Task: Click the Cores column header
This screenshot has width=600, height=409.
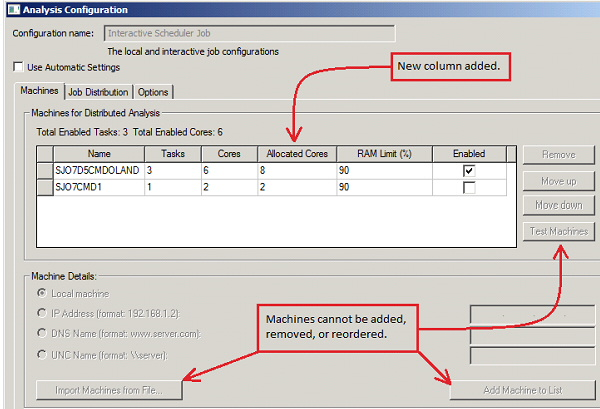Action: [x=230, y=154]
